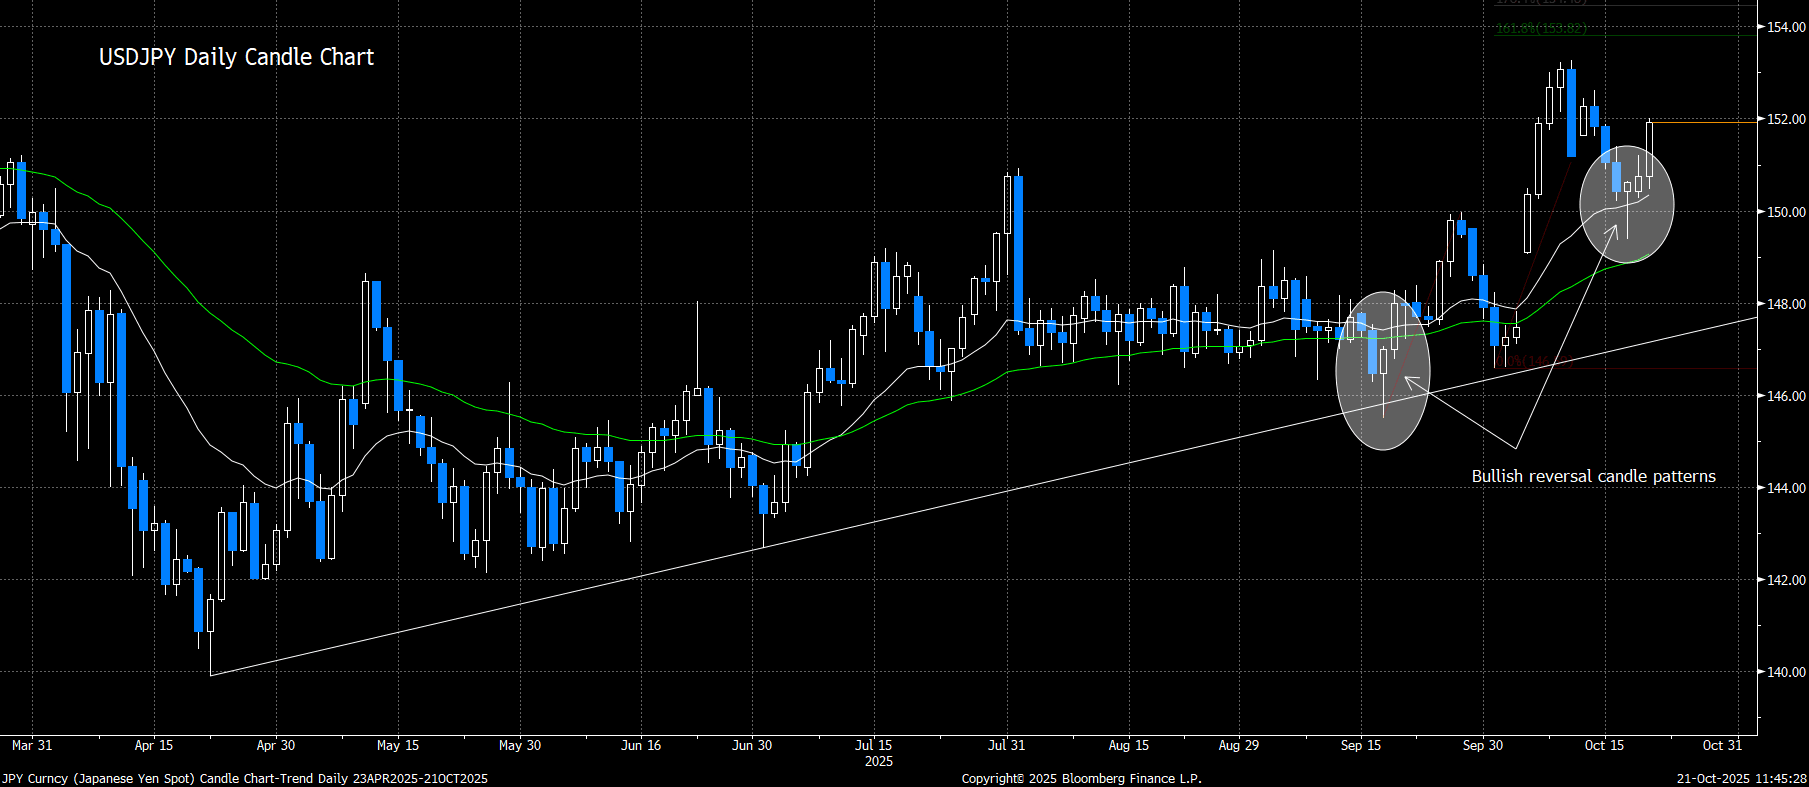Click the 146.00 price axis label
Image resolution: width=1809 pixels, height=787 pixels.
1786,396
